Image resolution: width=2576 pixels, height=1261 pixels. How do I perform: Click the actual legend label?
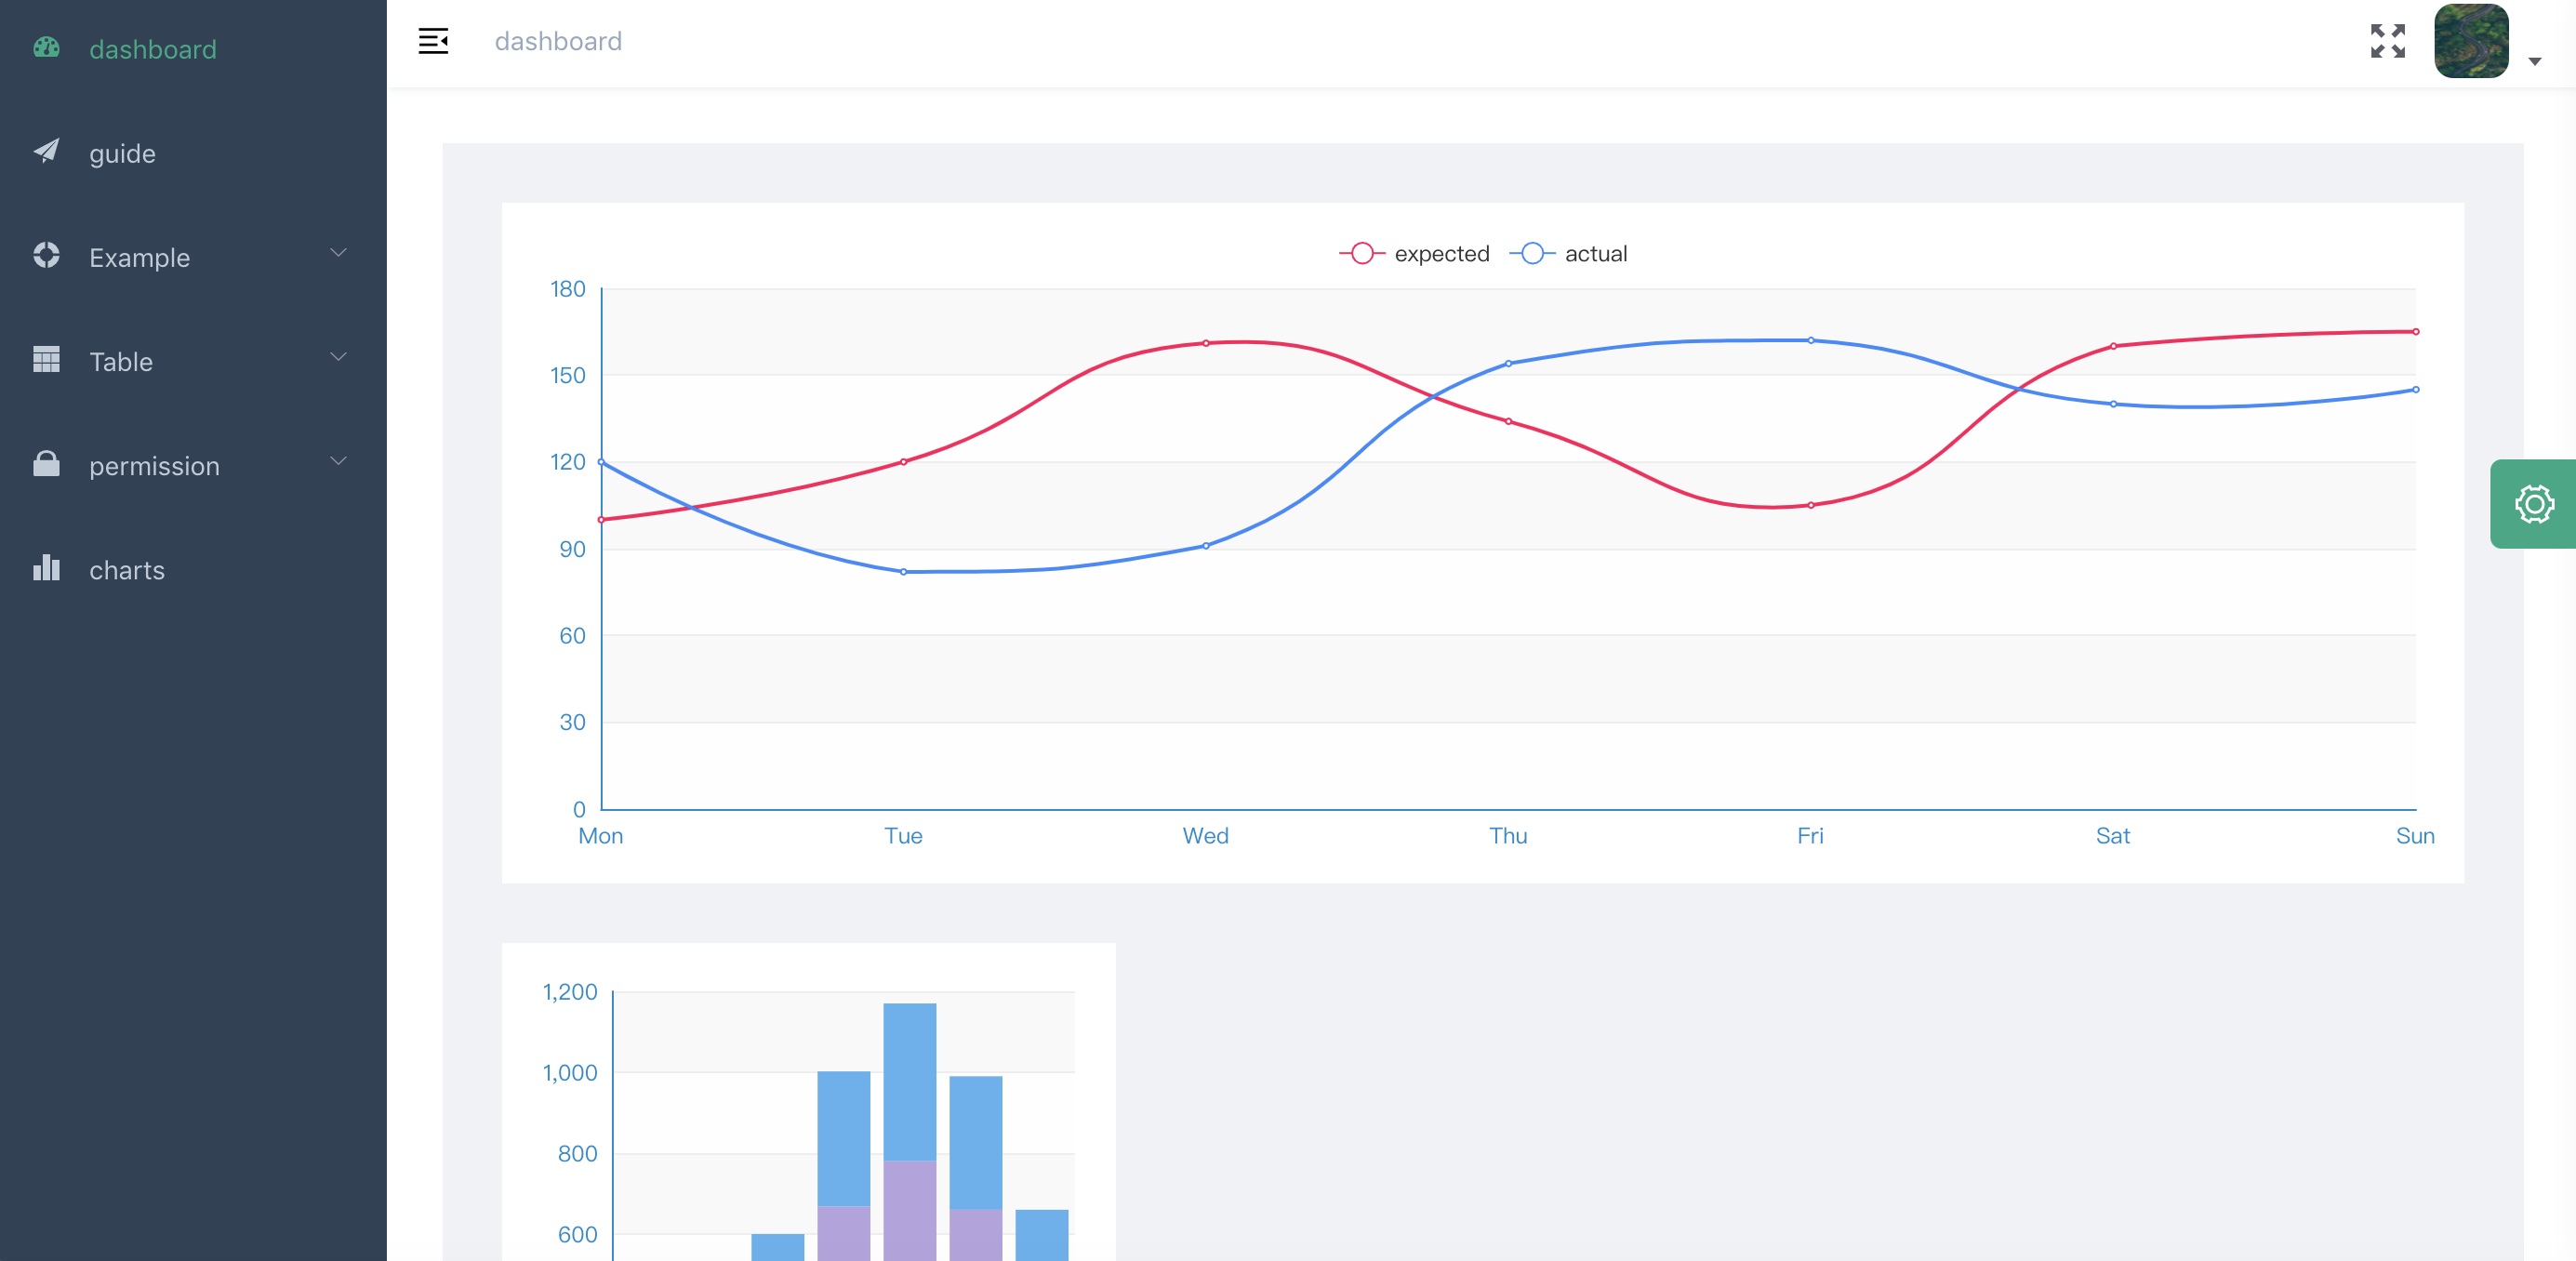point(1594,255)
